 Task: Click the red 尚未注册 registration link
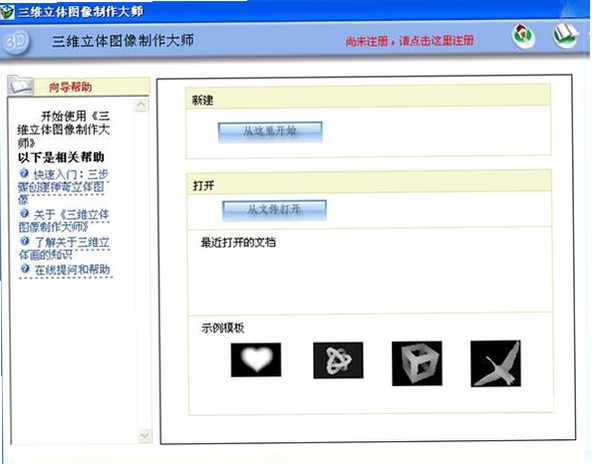(410, 41)
